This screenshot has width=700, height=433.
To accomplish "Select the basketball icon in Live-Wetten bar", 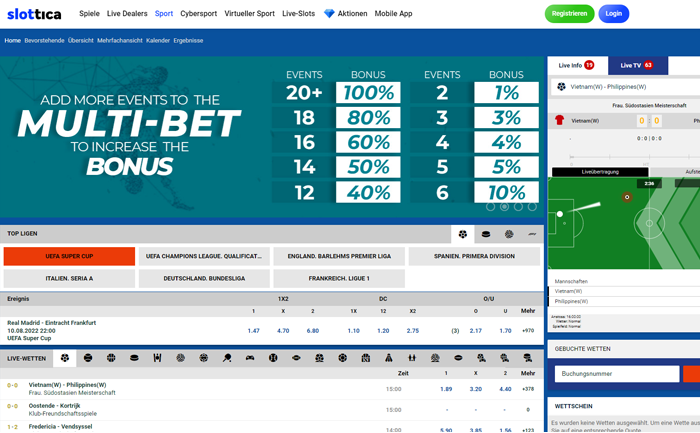I will point(111,358).
